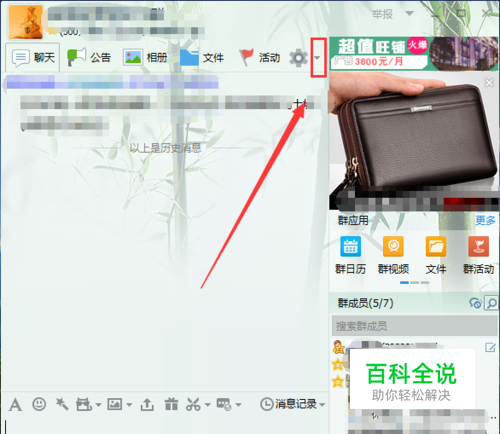This screenshot has height=434, width=500.
Task: Click the gift icon in toolbar
Action: [x=171, y=404]
